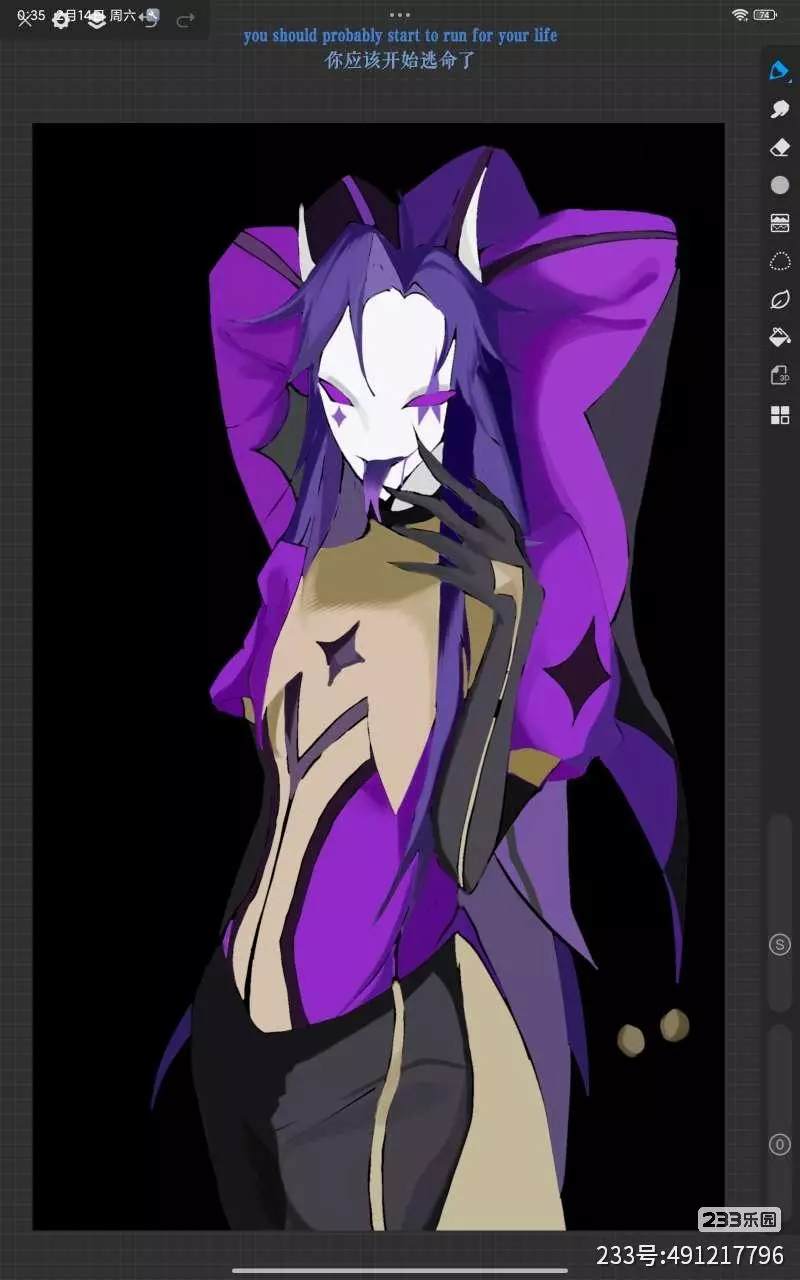The width and height of the screenshot is (800, 1280).
Task: Tap the artwork canvas with the purple jester
Action: 378,677
